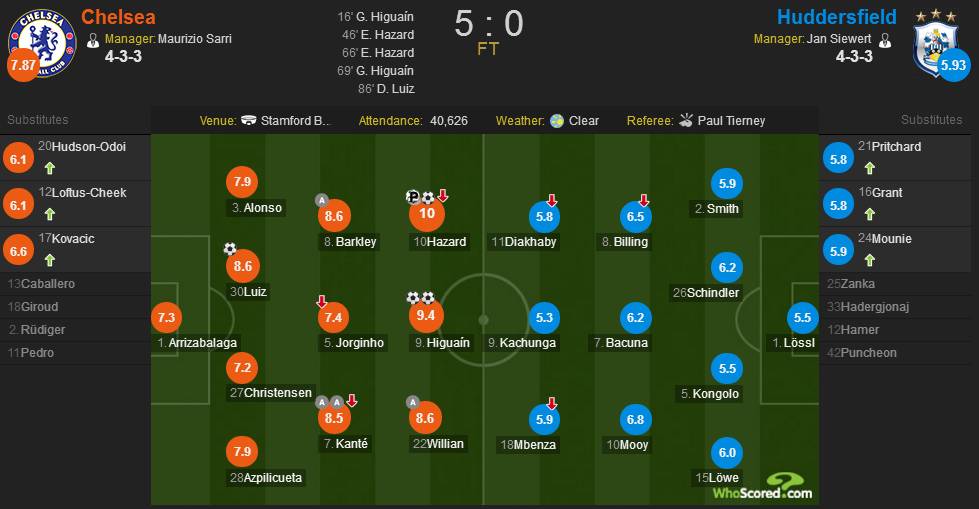Viewport: 979px width, 509px height.
Task: Click the weather Clear icon
Action: click(x=557, y=121)
